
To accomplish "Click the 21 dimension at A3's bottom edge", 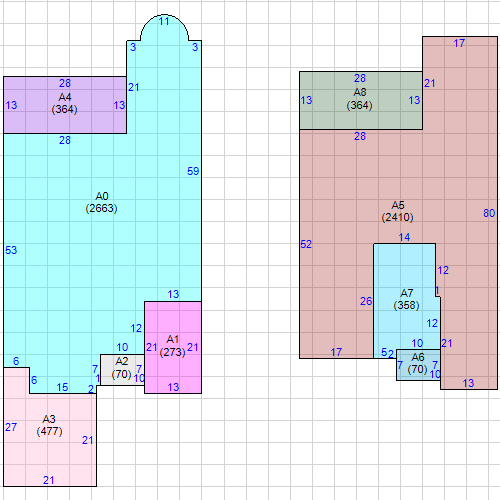I will click(x=49, y=480).
